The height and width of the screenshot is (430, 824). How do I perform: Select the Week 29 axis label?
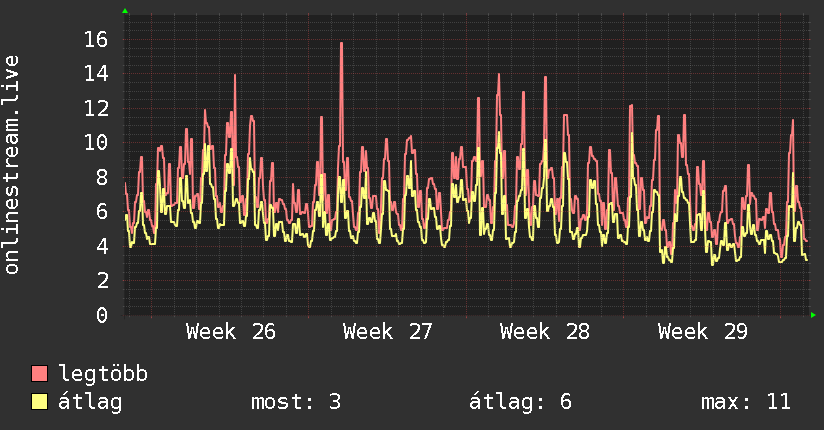pos(703,332)
